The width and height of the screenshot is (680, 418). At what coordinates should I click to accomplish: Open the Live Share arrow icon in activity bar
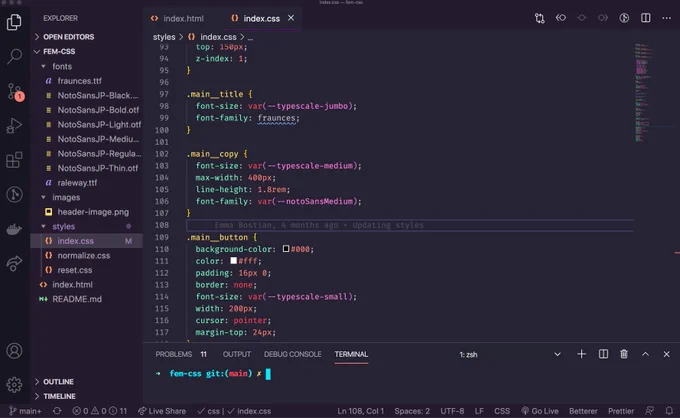coord(14,263)
